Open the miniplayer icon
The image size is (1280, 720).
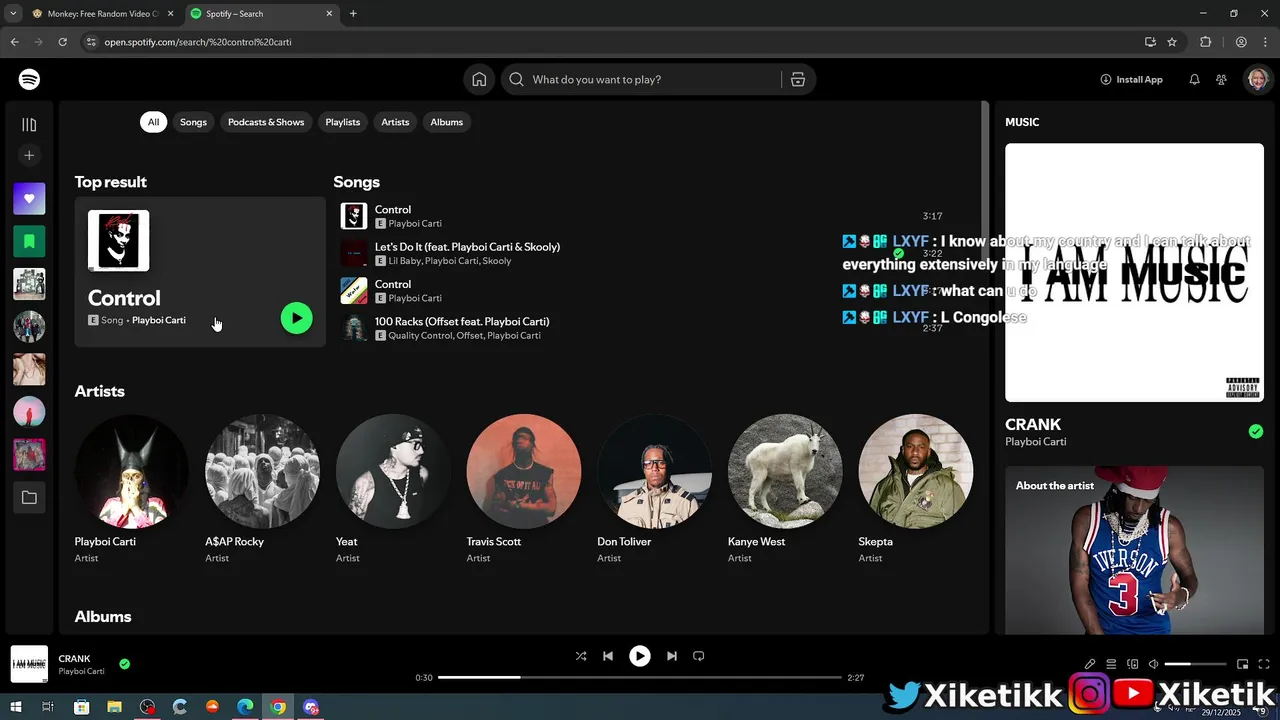[x=1243, y=664]
